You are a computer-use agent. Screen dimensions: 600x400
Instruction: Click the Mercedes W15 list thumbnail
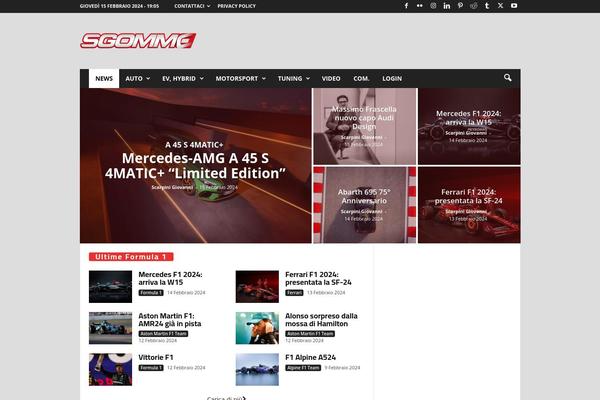pyautogui.click(x=110, y=287)
